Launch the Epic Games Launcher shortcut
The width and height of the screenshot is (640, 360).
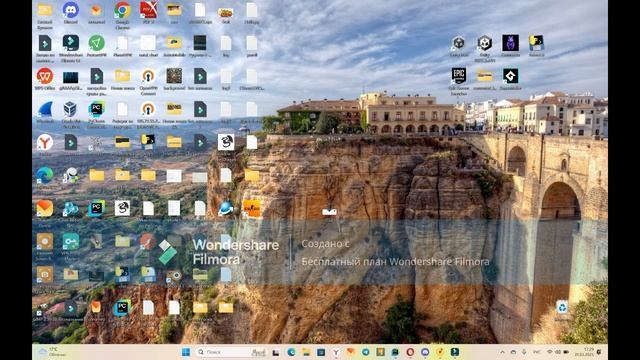click(x=459, y=76)
